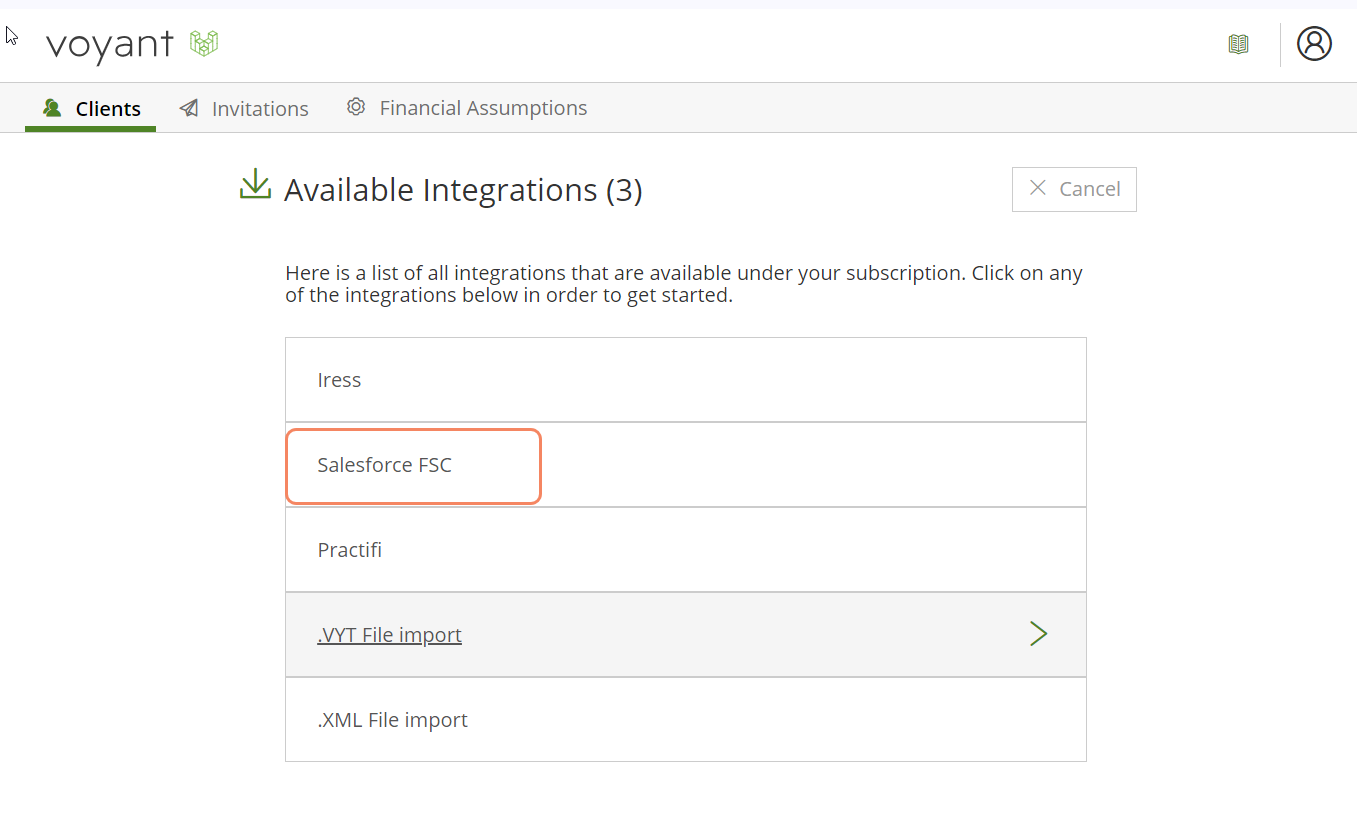Click the Invitations paper-plane icon

coord(189,108)
